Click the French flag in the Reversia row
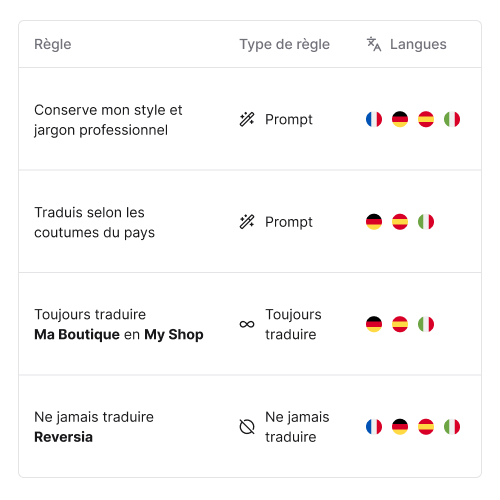Viewport: 500px width, 500px height. pos(374,427)
